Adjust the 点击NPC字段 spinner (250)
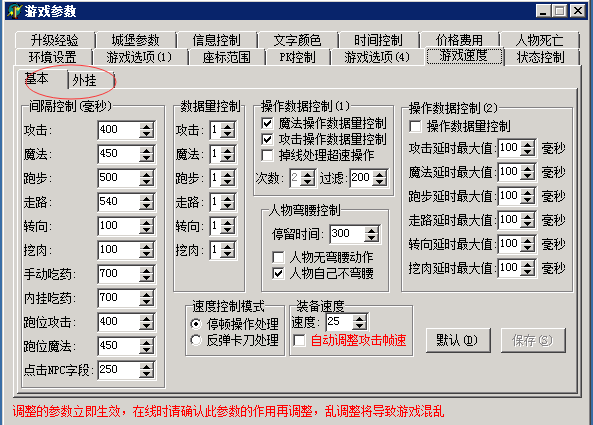The image size is (593, 425). pyautogui.click(x=146, y=370)
